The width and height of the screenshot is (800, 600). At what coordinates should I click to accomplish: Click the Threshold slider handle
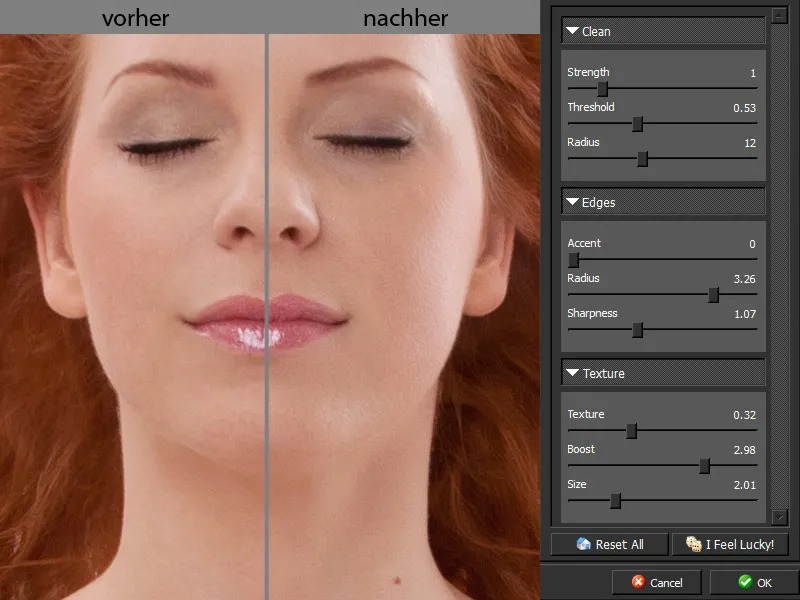point(637,124)
